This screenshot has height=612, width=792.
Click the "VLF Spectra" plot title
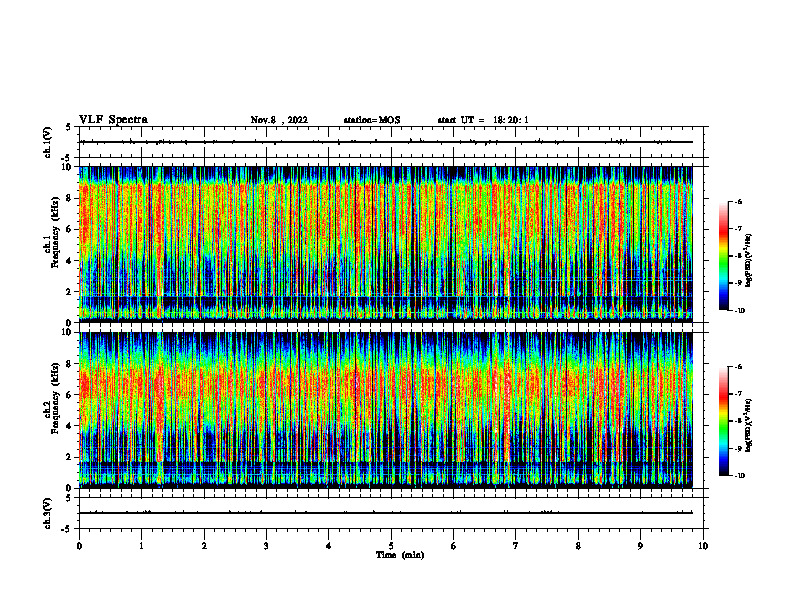coord(113,120)
